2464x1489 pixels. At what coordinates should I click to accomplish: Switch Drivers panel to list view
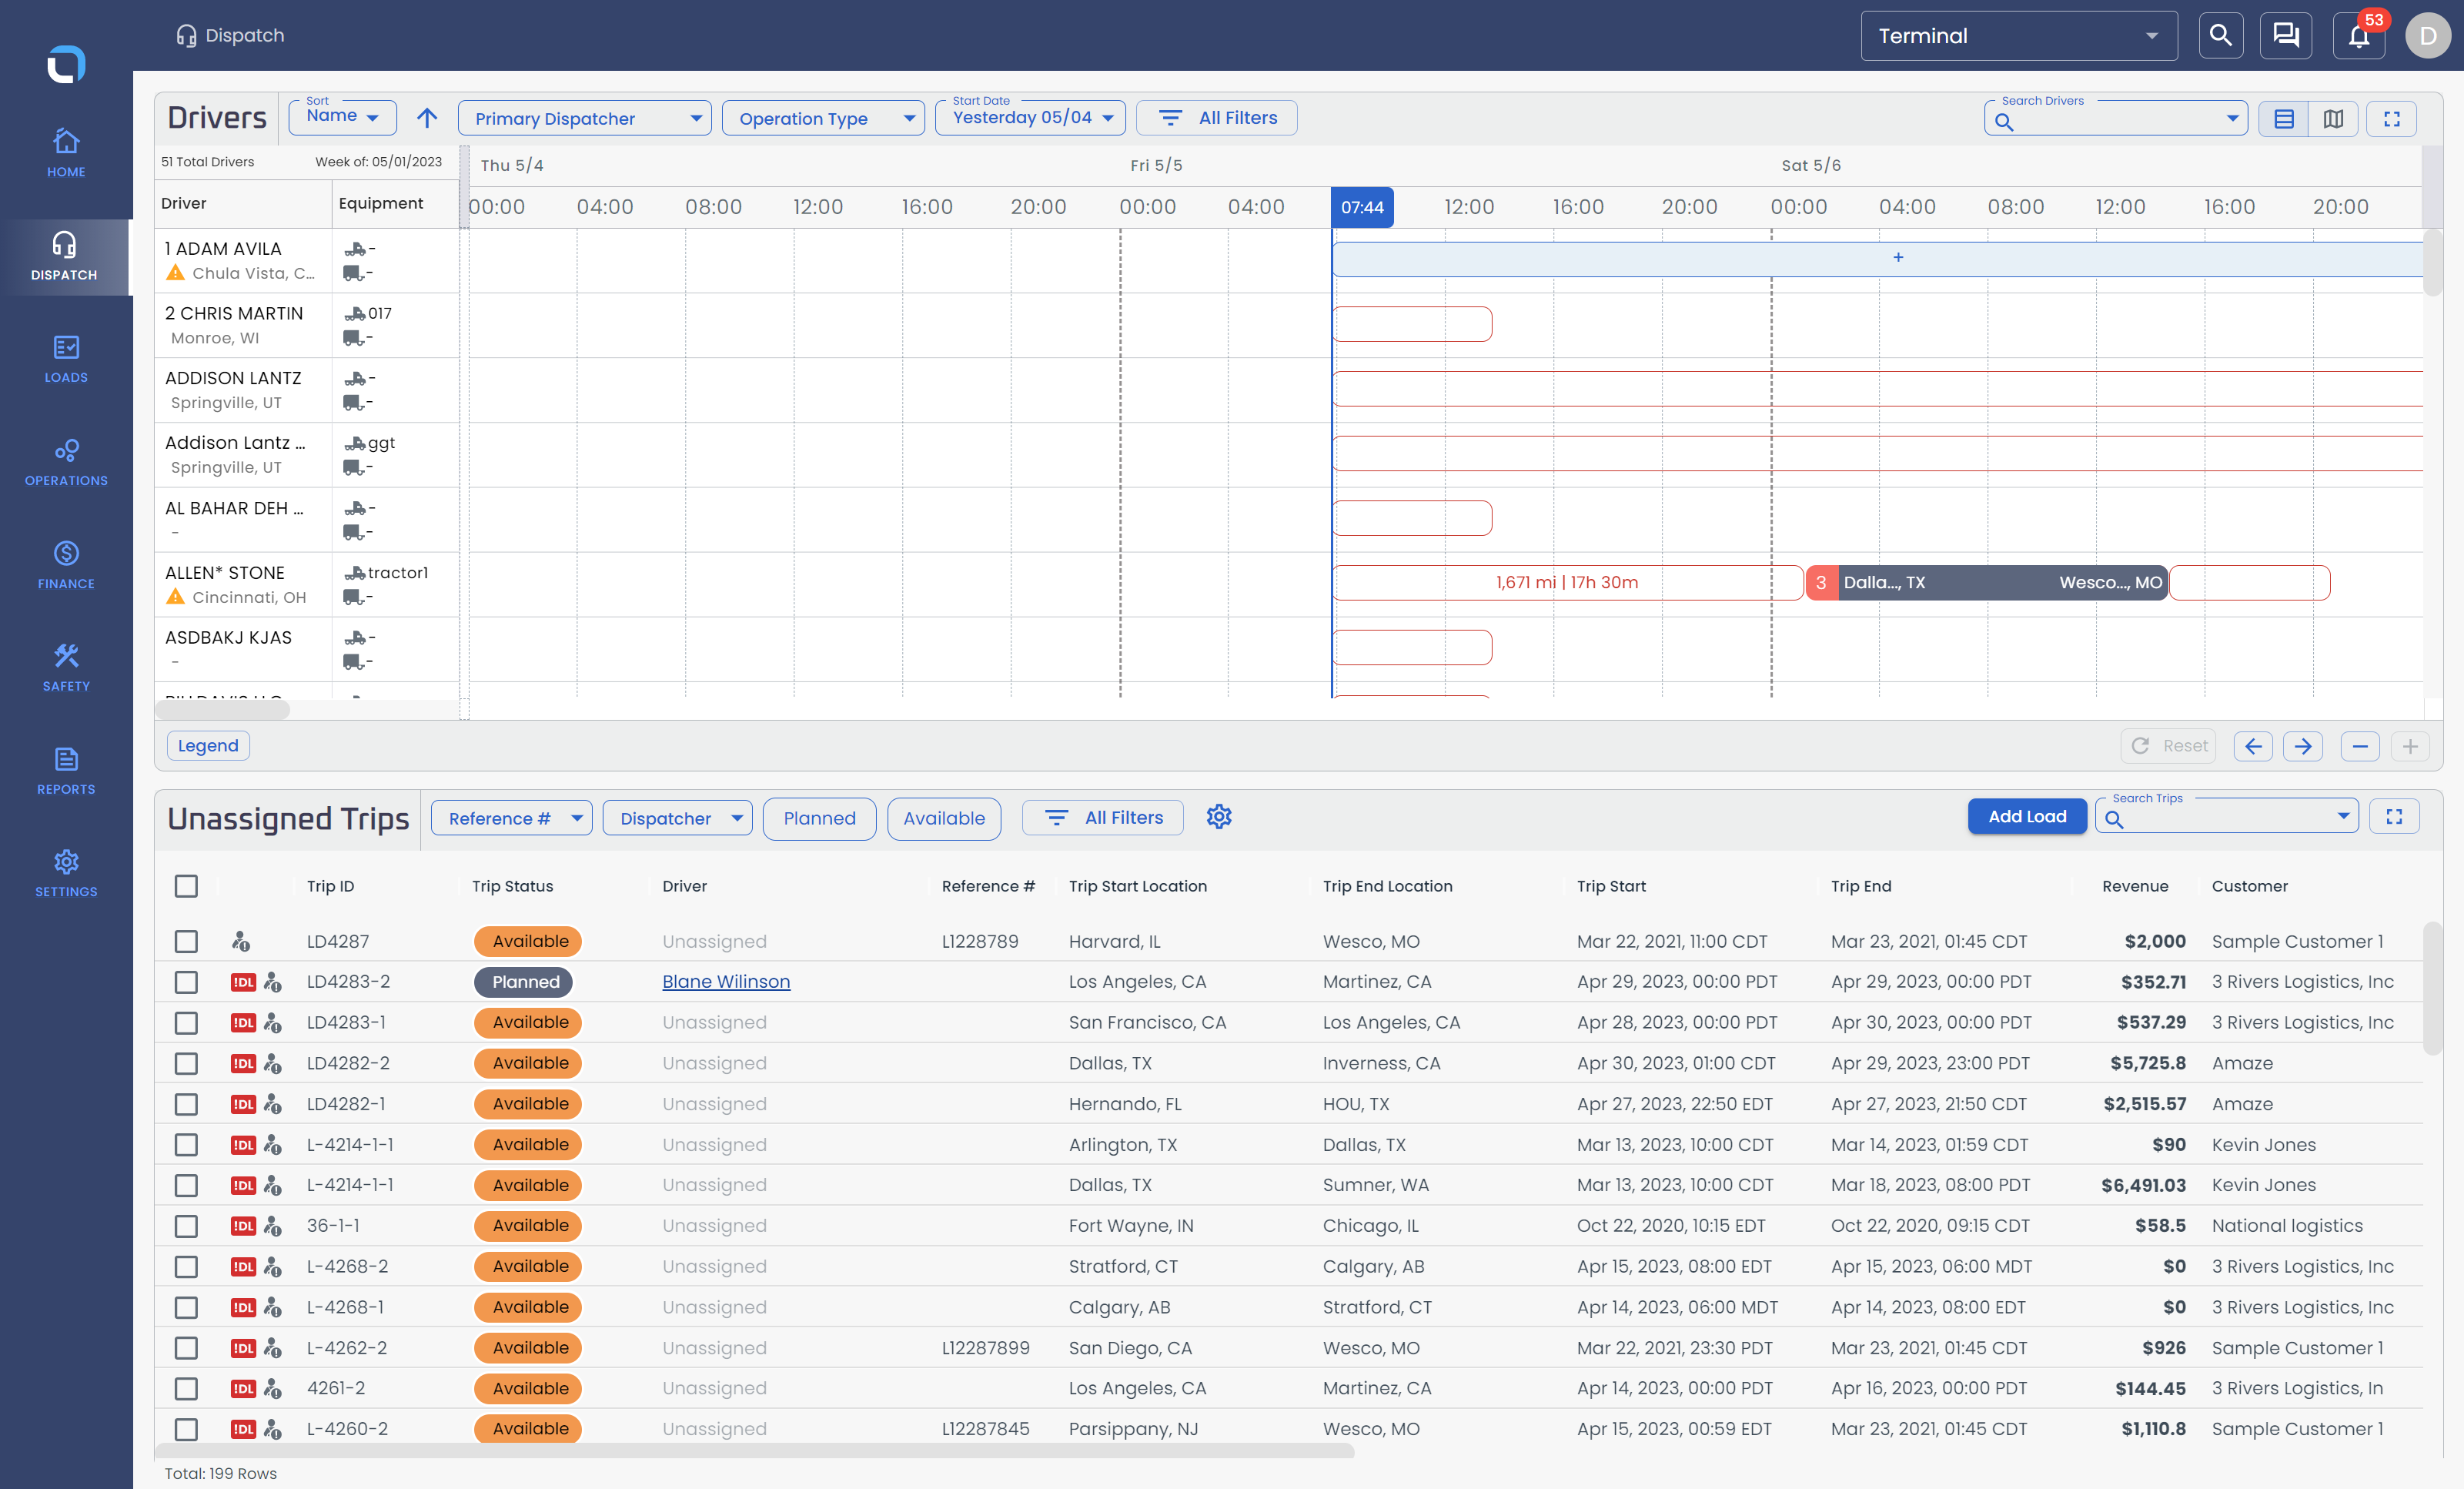click(2283, 119)
